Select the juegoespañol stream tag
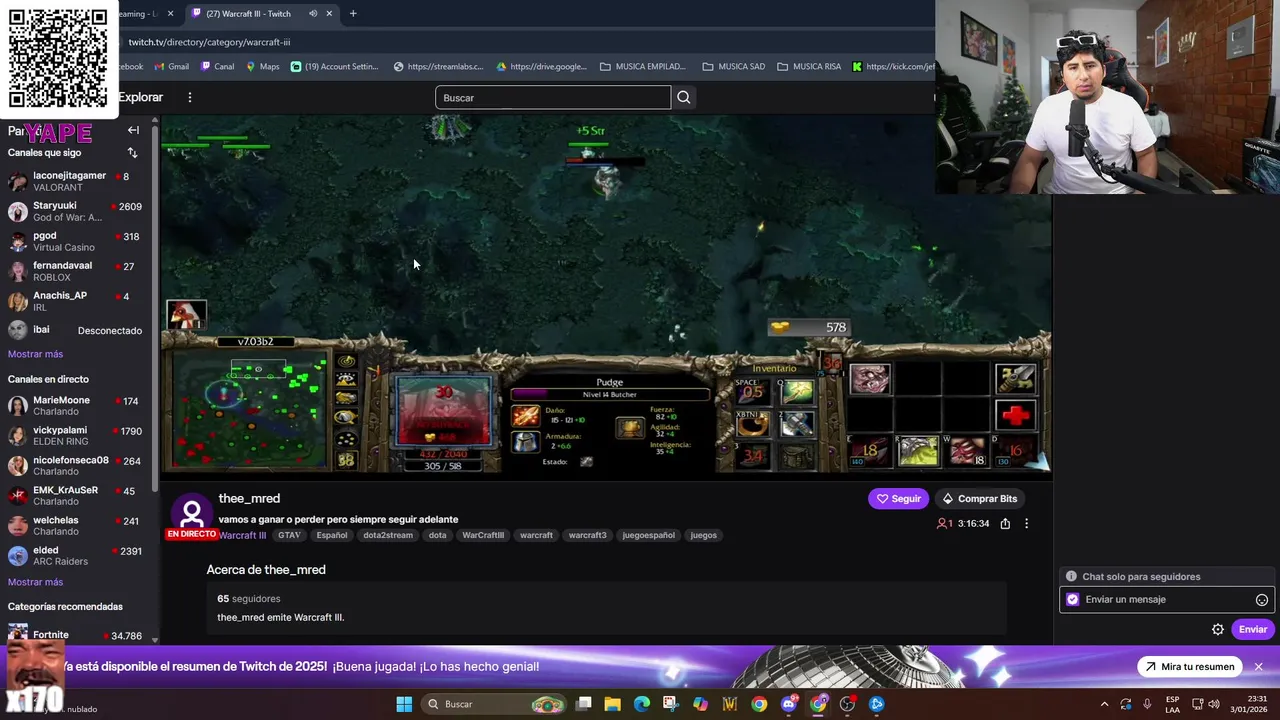Viewport: 1280px width, 720px height. pos(648,535)
